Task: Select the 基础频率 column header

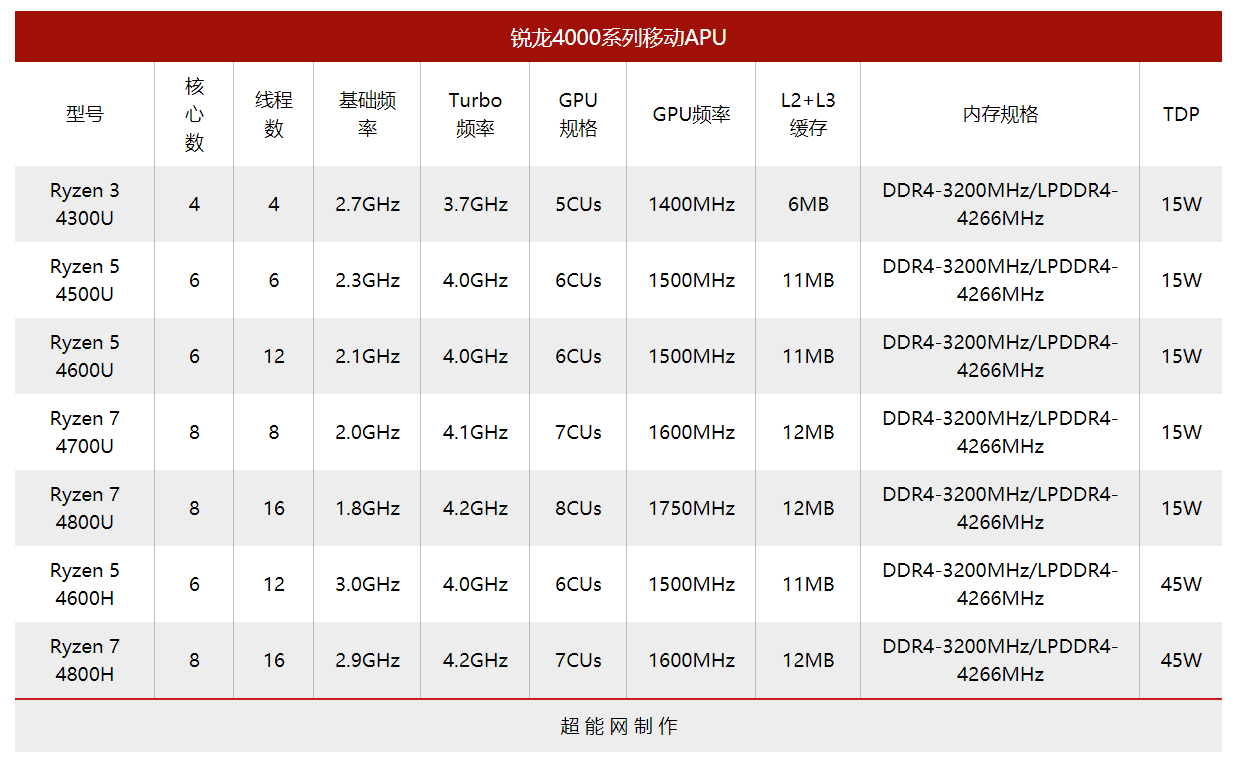Action: pyautogui.click(x=367, y=114)
